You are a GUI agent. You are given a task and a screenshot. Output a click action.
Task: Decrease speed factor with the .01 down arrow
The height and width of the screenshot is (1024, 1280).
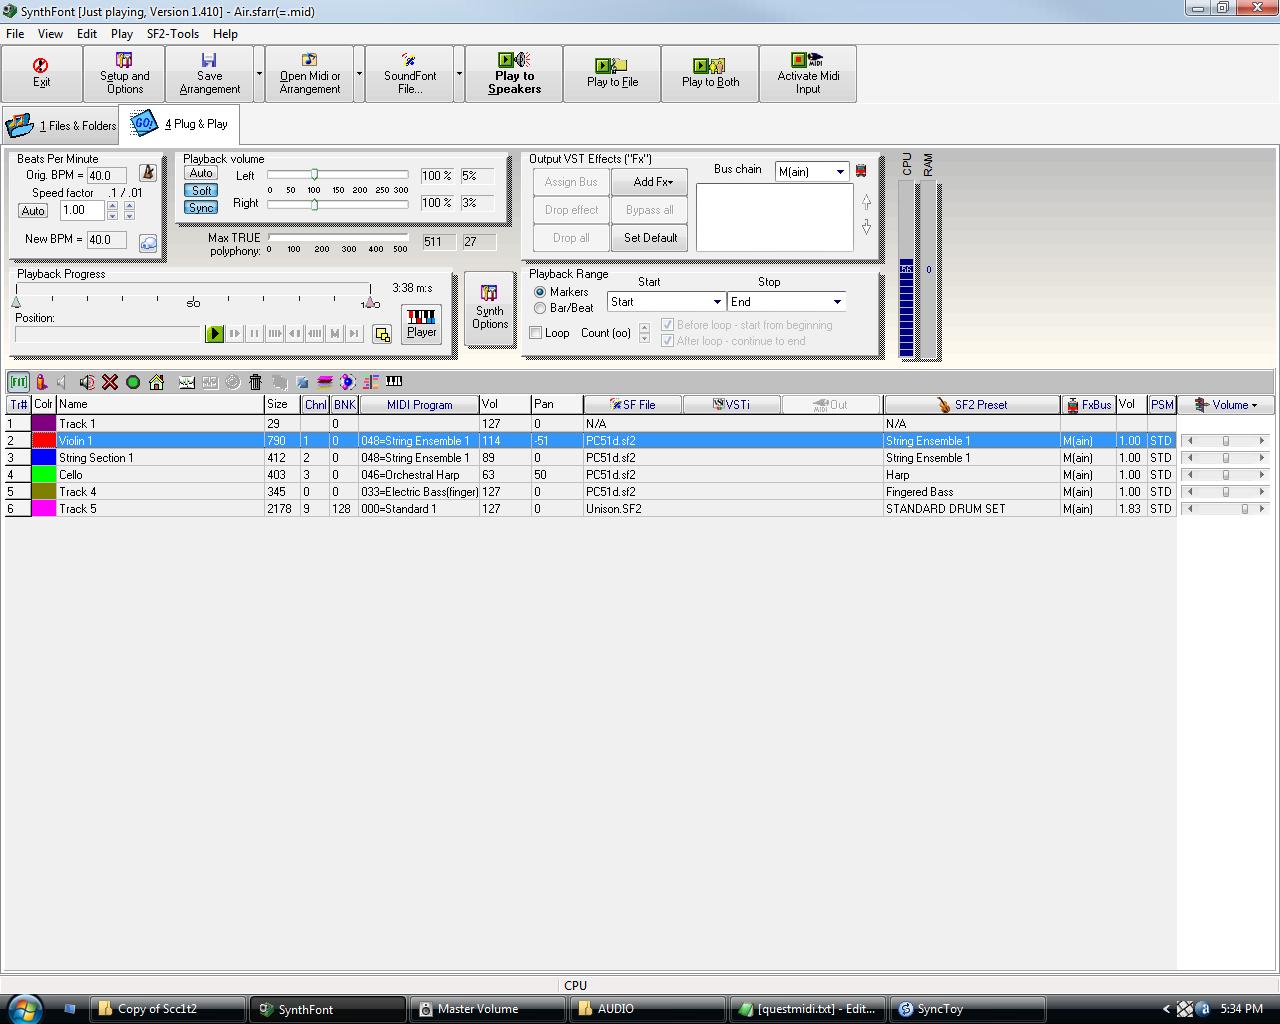129,215
